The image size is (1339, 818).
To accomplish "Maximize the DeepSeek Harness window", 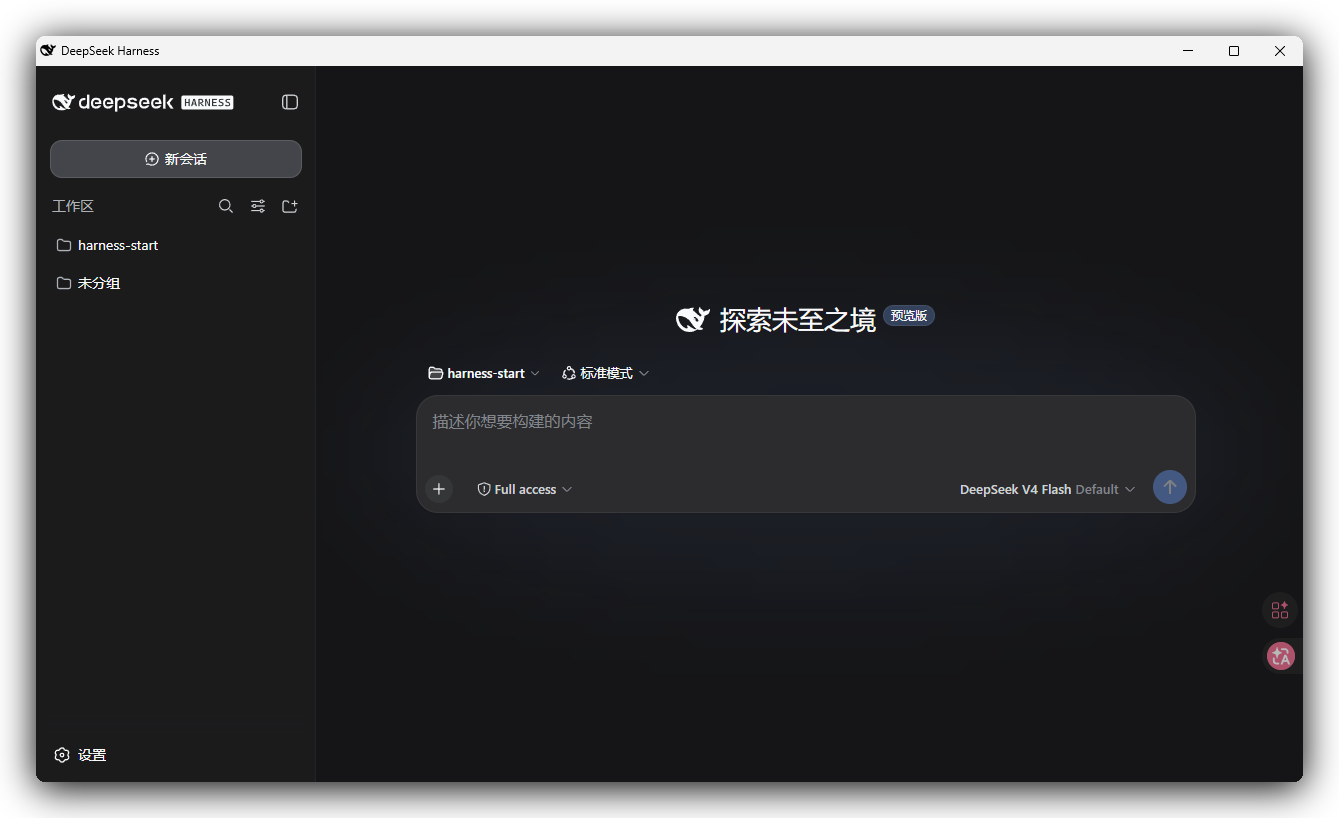I will [x=1234, y=51].
